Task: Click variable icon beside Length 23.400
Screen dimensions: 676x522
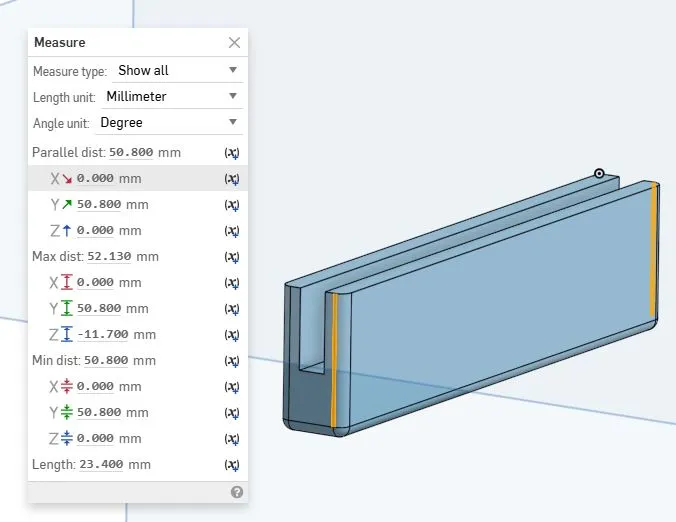Action: pos(232,465)
